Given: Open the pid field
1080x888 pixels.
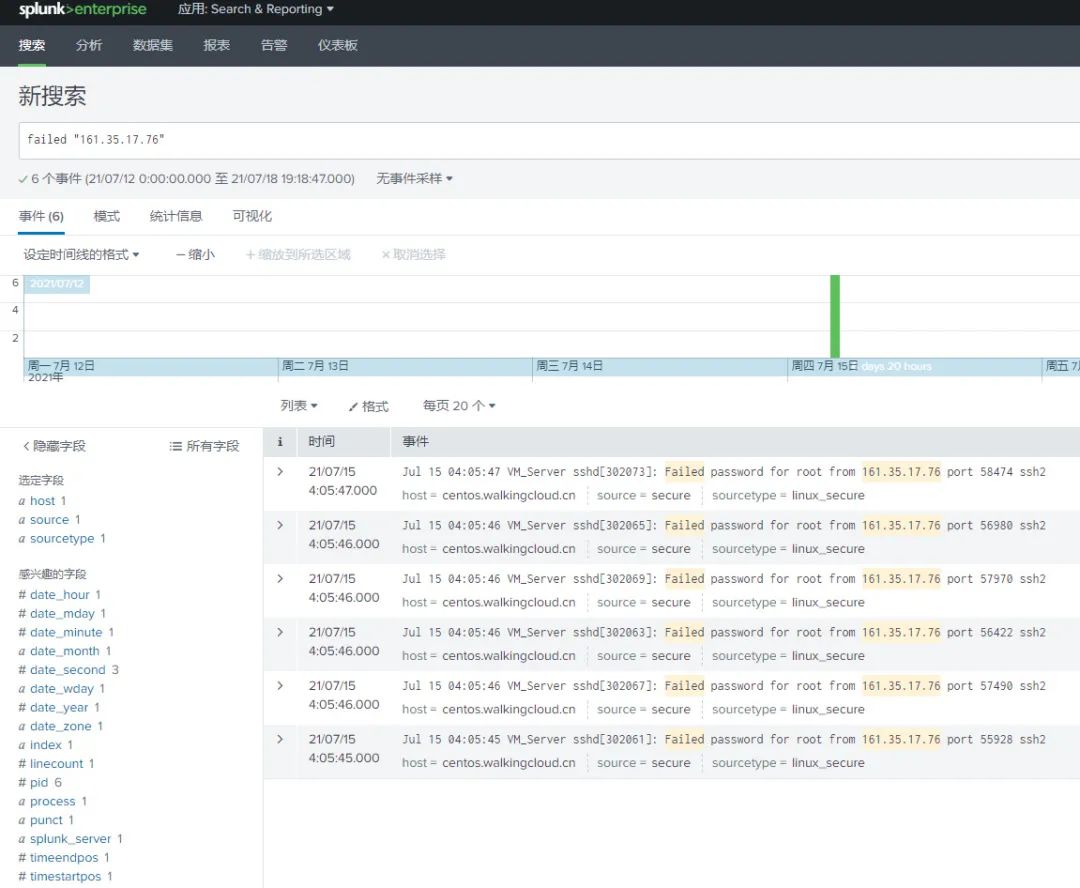Looking at the screenshot, I should click(39, 783).
